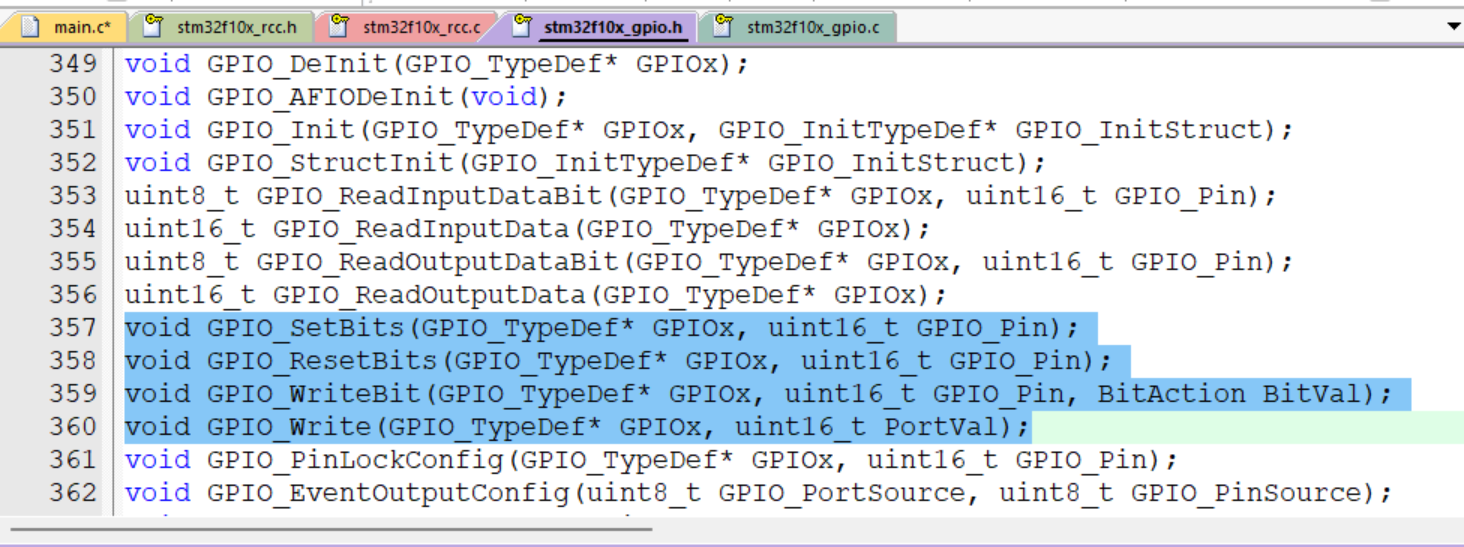Click line number 362 in the gutter
Screen dimensions: 1464x547
pyautogui.click(x=73, y=492)
